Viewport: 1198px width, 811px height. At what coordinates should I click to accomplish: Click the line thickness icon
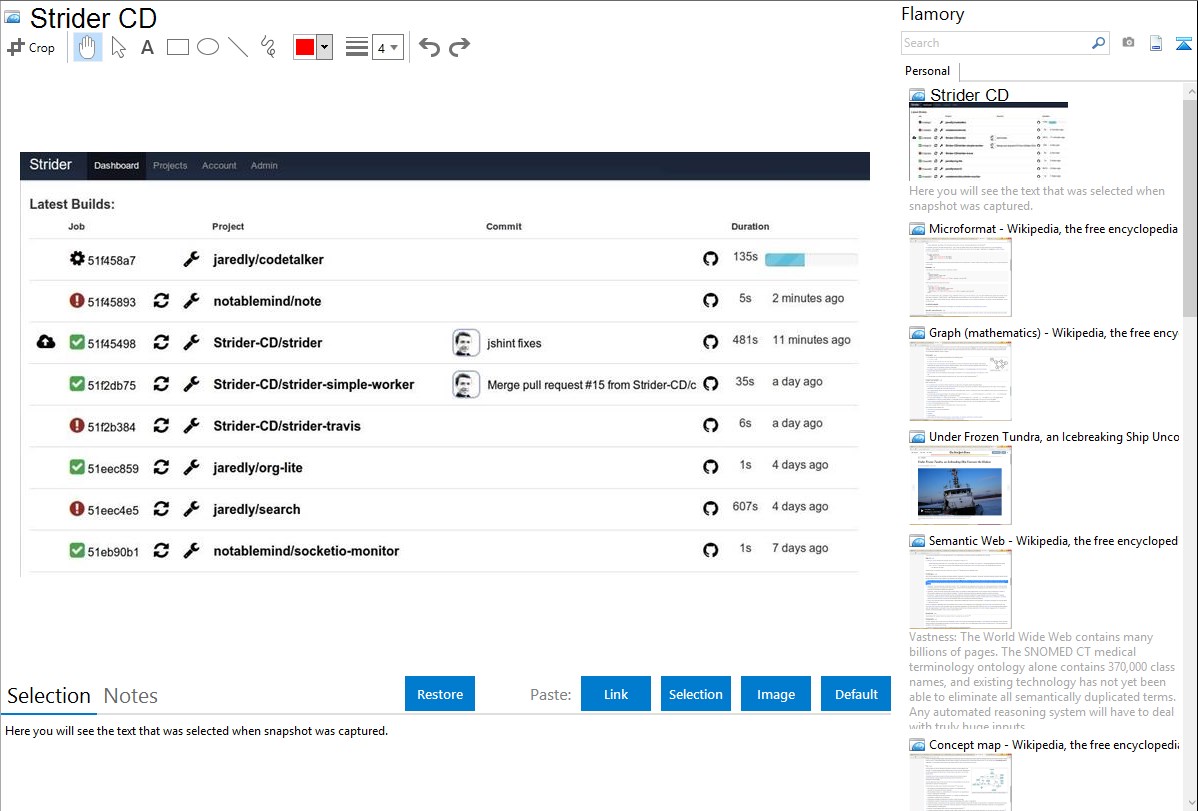click(x=357, y=47)
